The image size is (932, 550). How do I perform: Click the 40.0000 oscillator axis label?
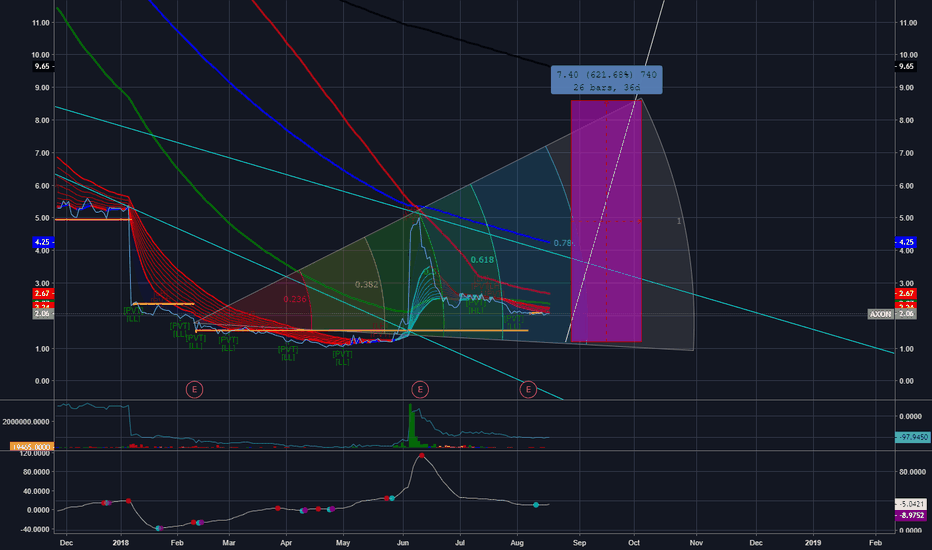[37, 491]
